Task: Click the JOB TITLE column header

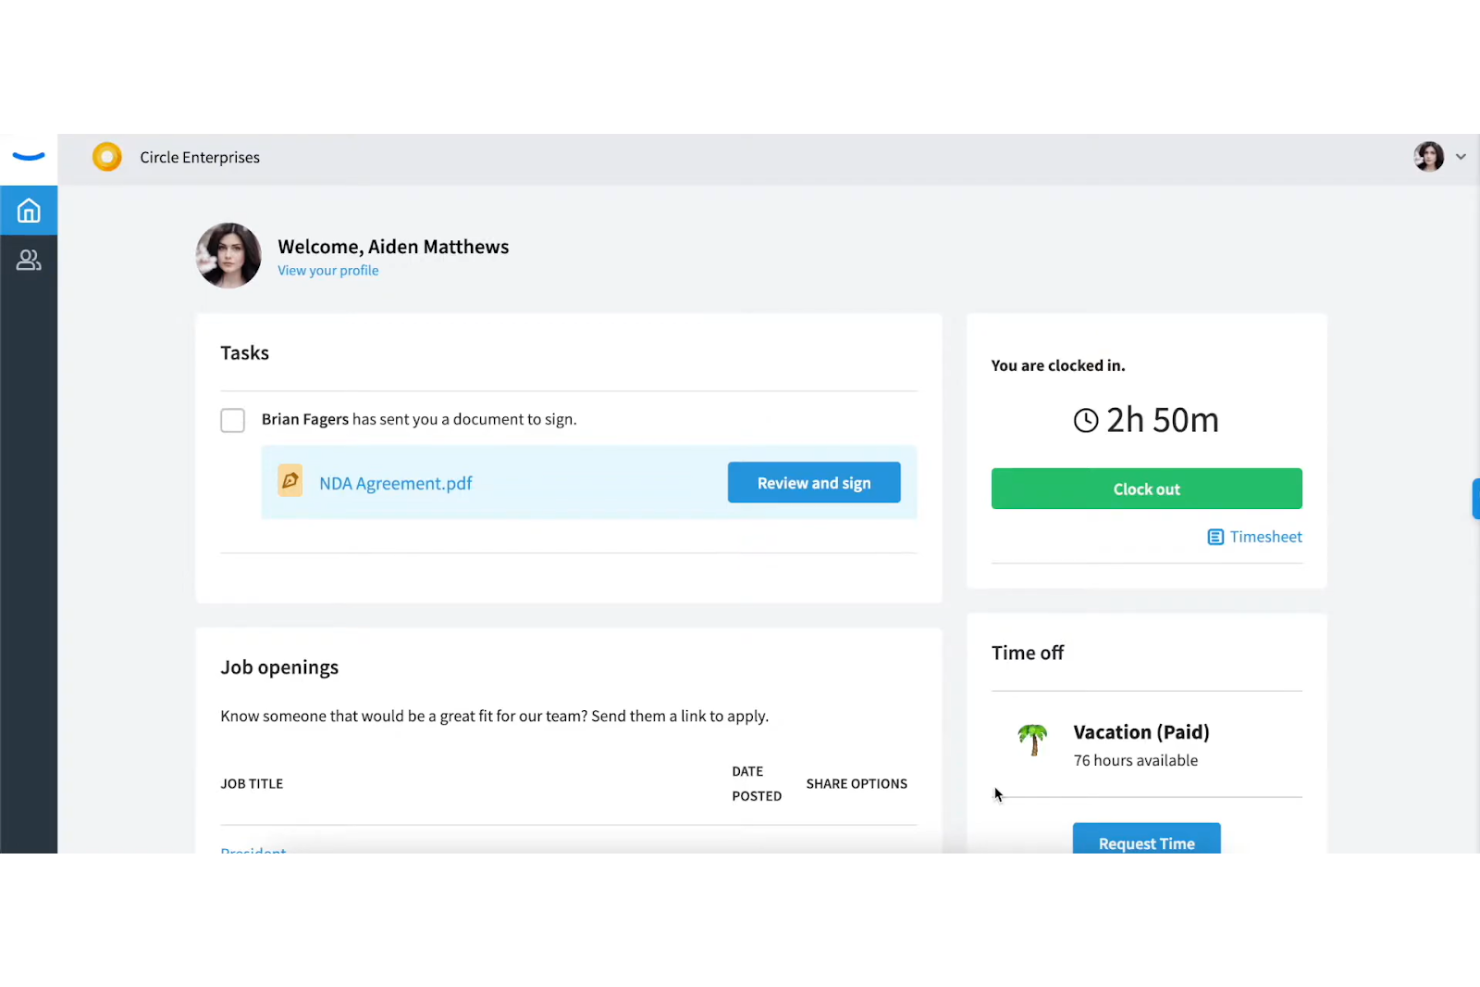Action: [x=251, y=783]
